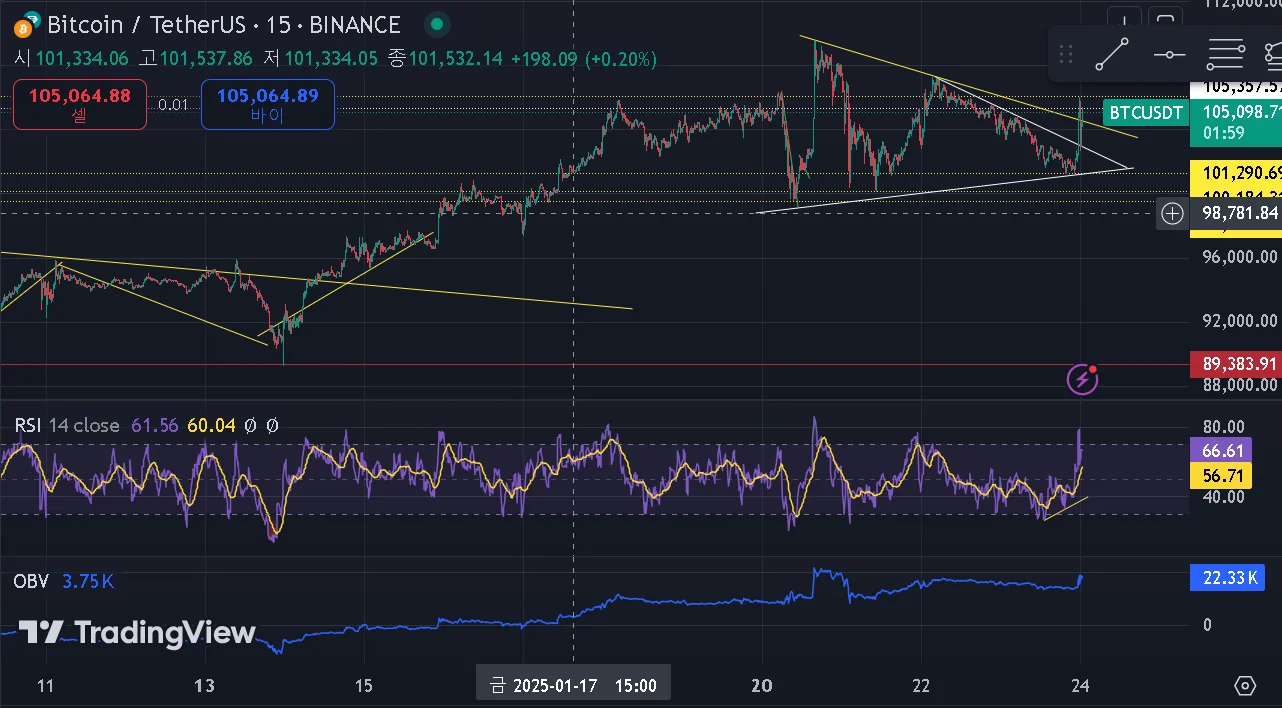1282x708 pixels.
Task: Click the 96,000.00 price axis label
Action: click(1238, 256)
